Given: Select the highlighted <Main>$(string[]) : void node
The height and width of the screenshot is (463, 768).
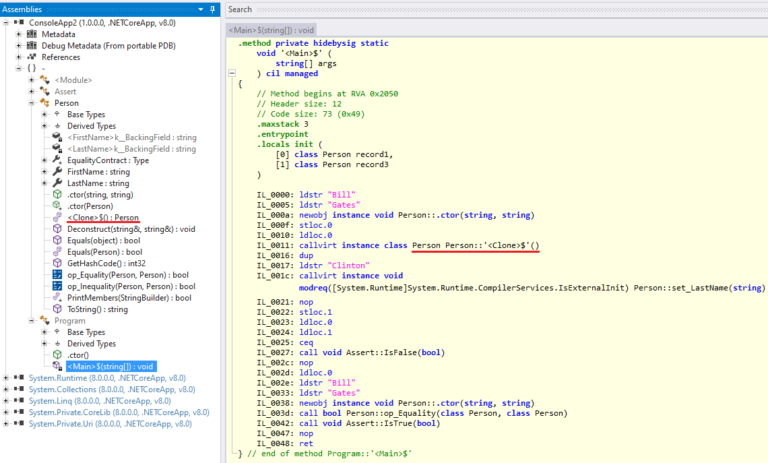Looking at the screenshot, I should point(111,366).
